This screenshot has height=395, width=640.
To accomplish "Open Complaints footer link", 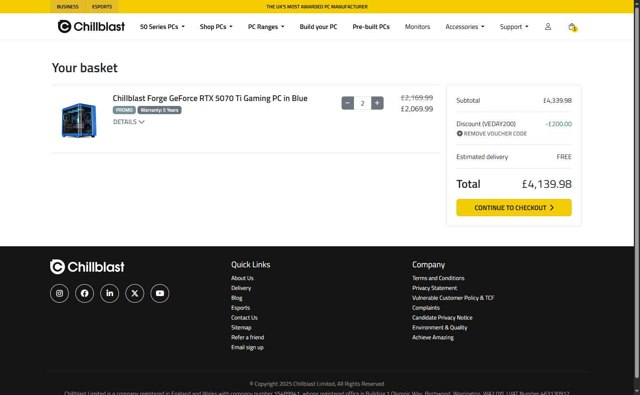I will click(x=426, y=308).
